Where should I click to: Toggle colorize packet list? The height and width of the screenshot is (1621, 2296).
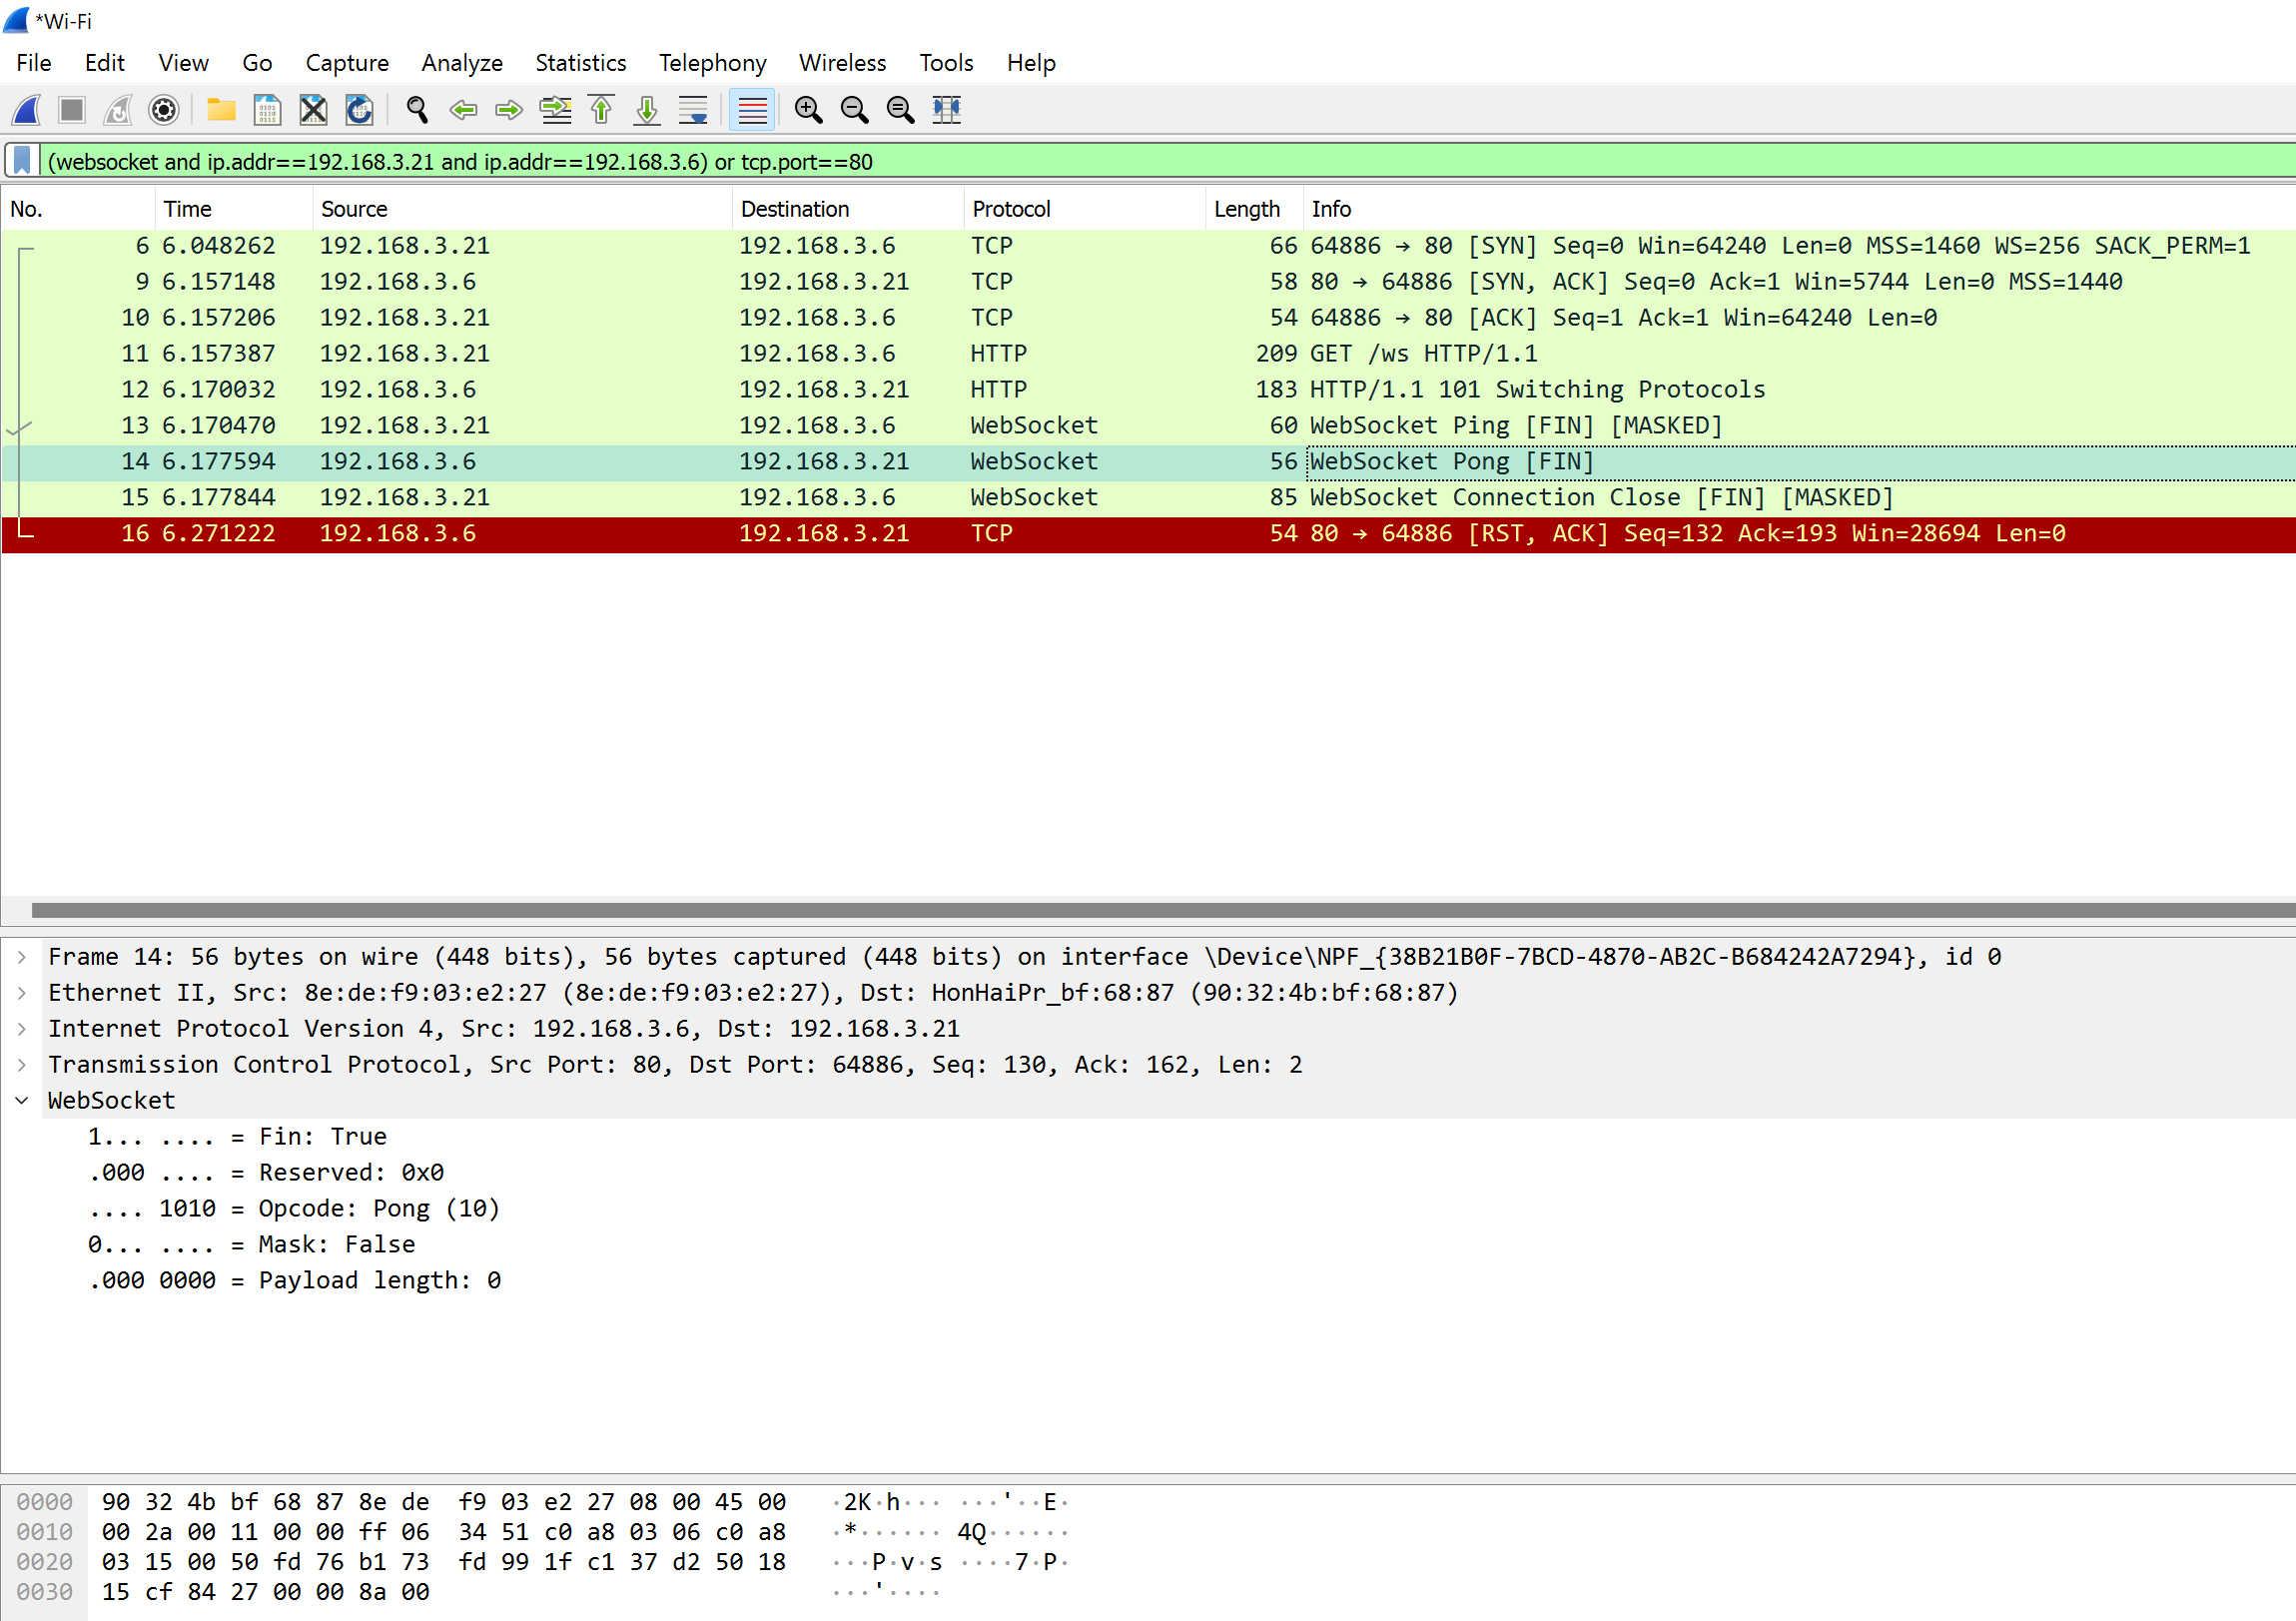753,110
